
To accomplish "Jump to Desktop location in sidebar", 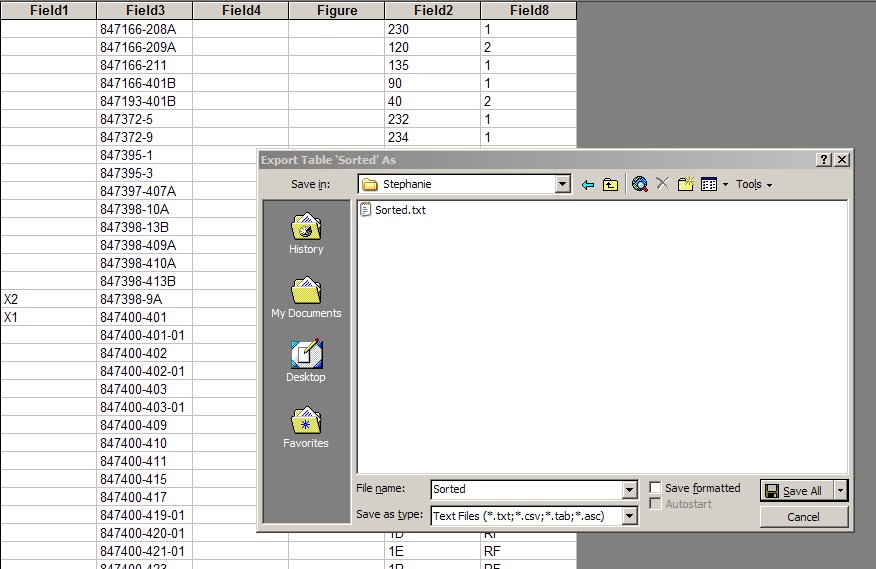I will click(x=306, y=362).
